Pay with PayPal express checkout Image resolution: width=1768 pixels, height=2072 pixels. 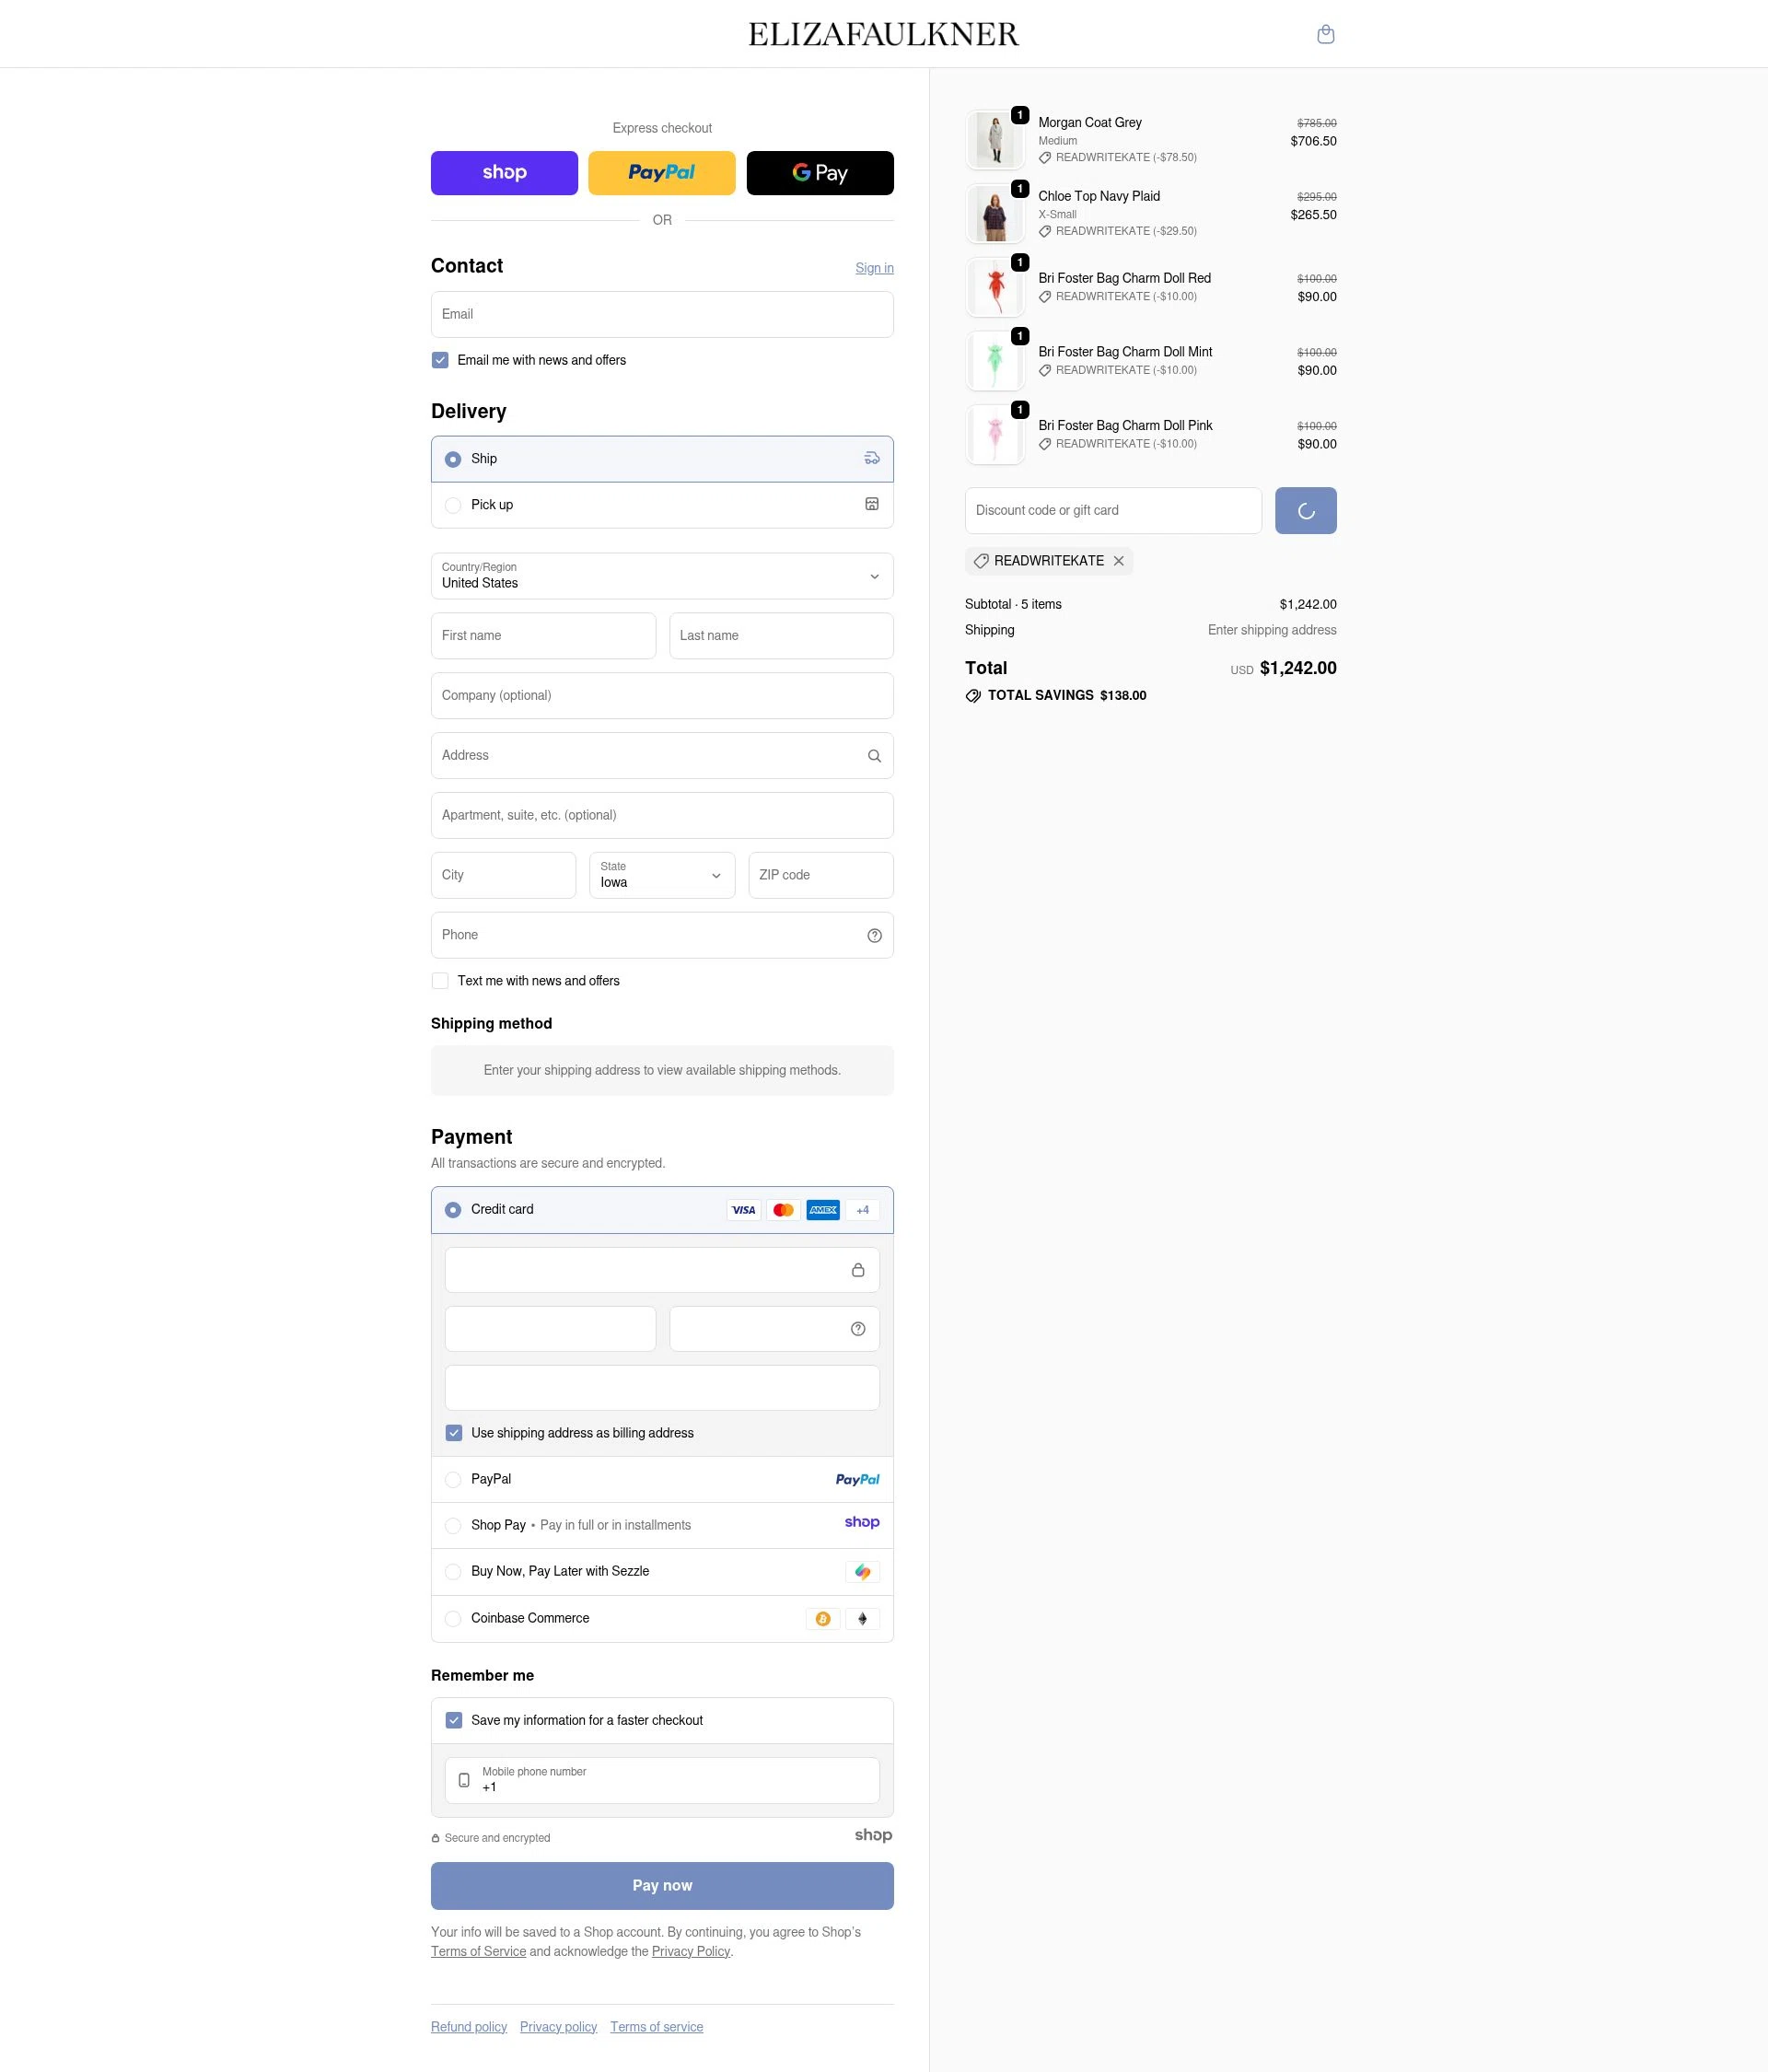tap(661, 172)
